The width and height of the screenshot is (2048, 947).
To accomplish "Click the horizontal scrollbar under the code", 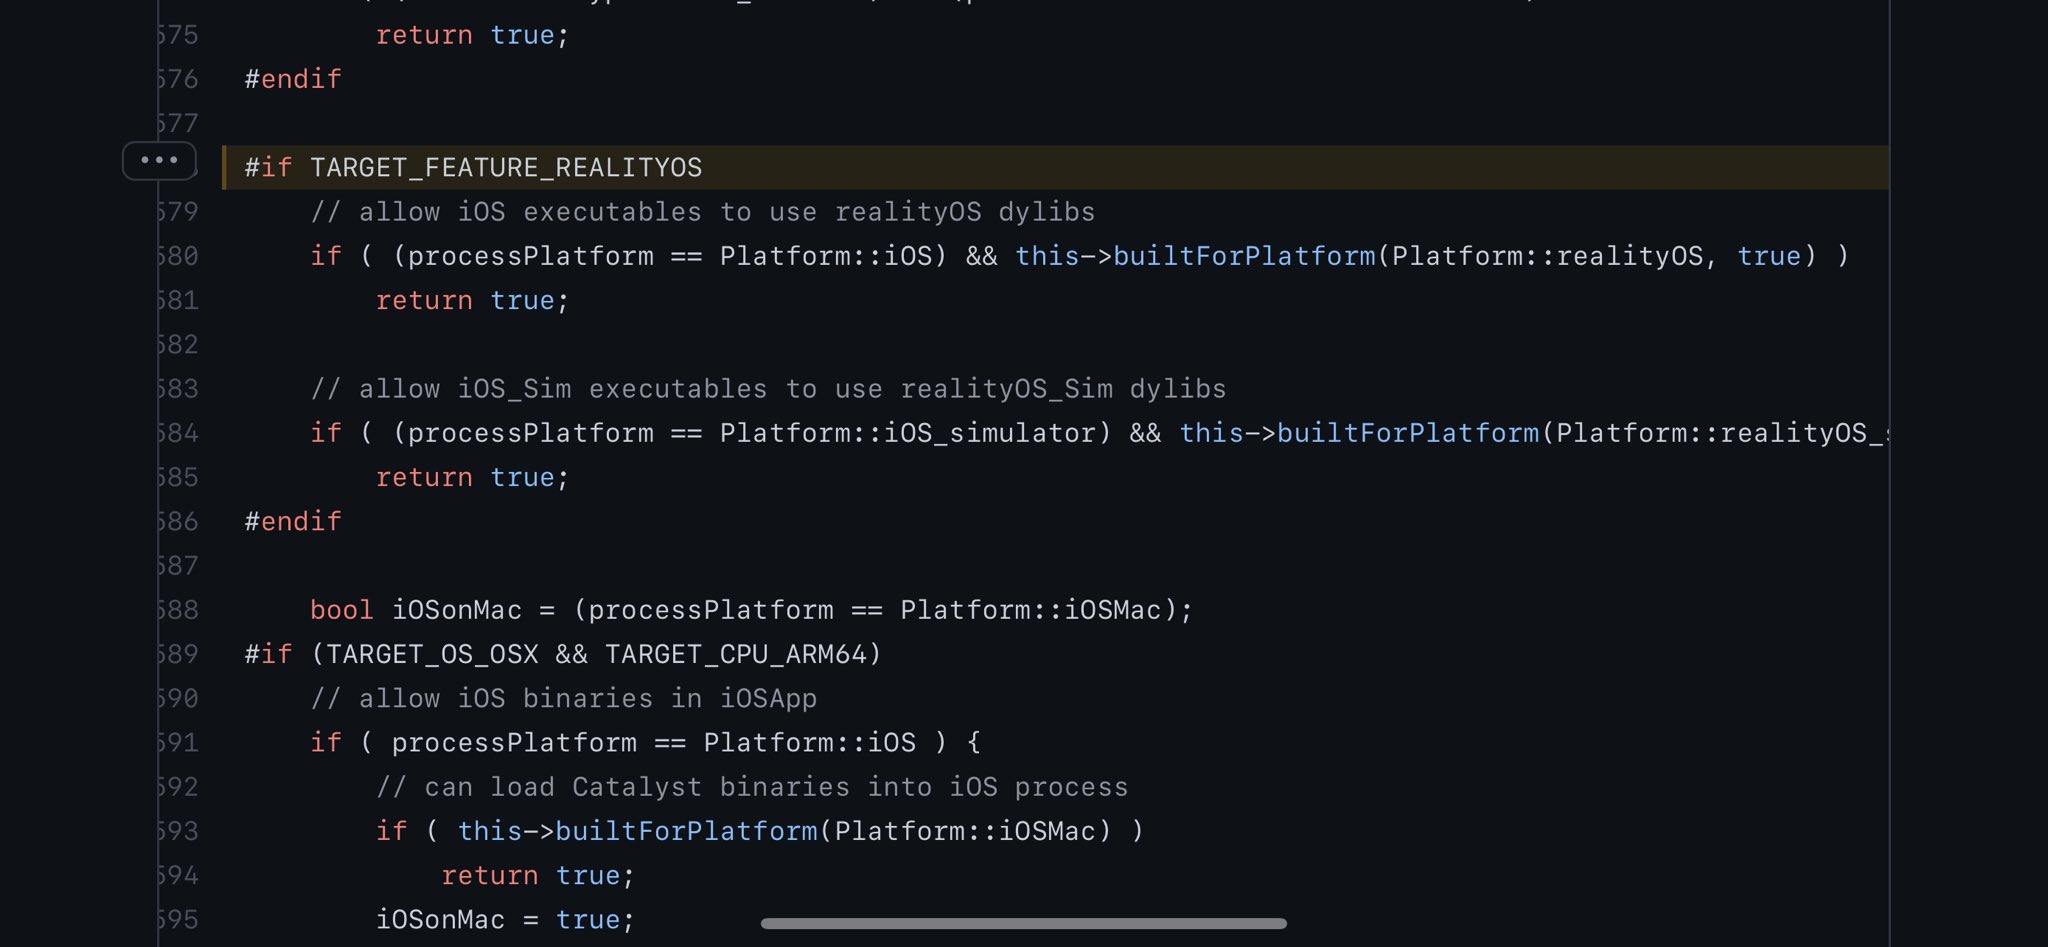I will (x=1023, y=923).
